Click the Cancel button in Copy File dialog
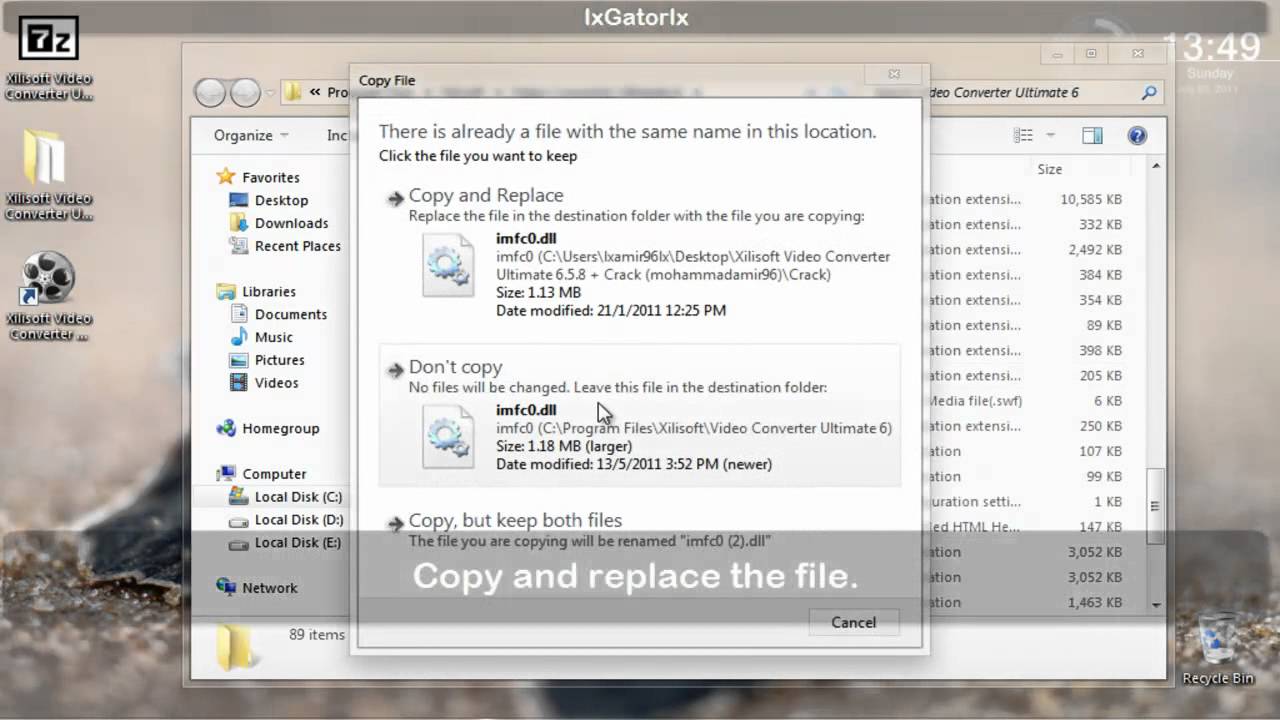The image size is (1280, 720). coord(853,622)
